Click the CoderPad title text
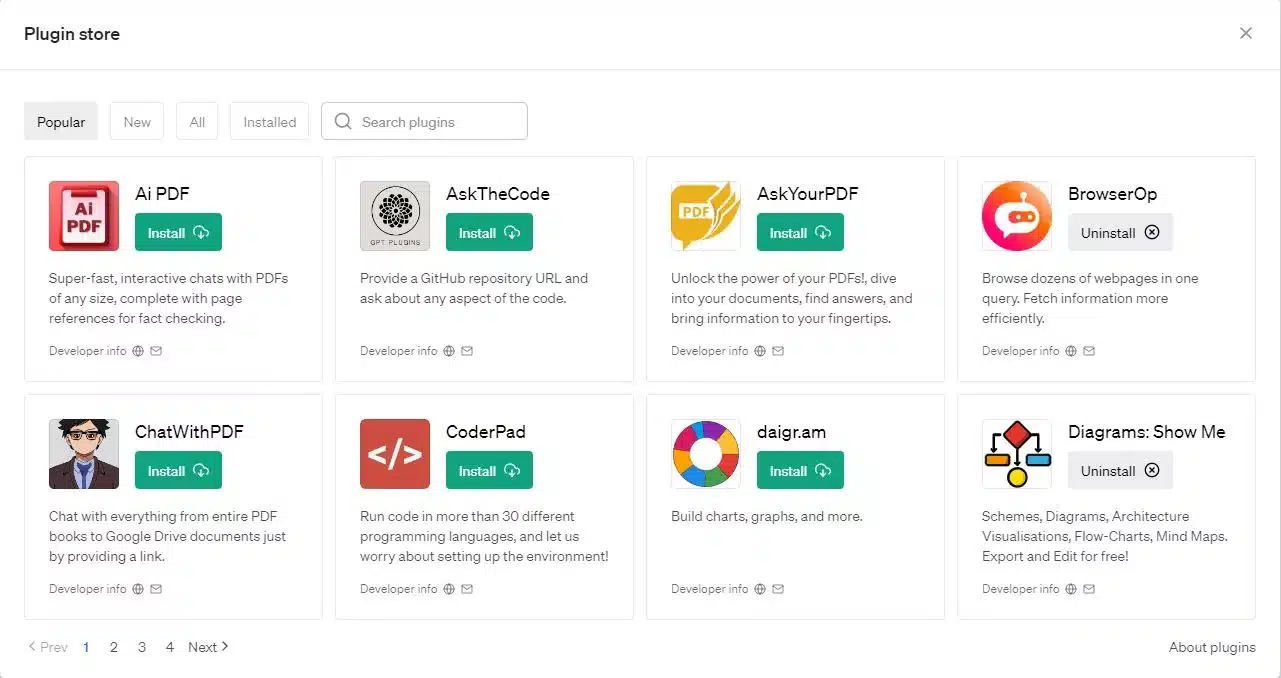 [x=486, y=432]
